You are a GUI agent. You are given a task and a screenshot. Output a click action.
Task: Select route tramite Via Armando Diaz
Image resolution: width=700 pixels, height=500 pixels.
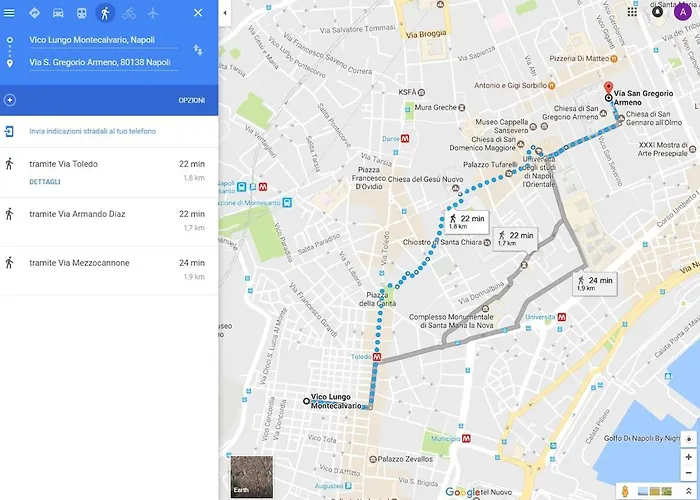109,222
